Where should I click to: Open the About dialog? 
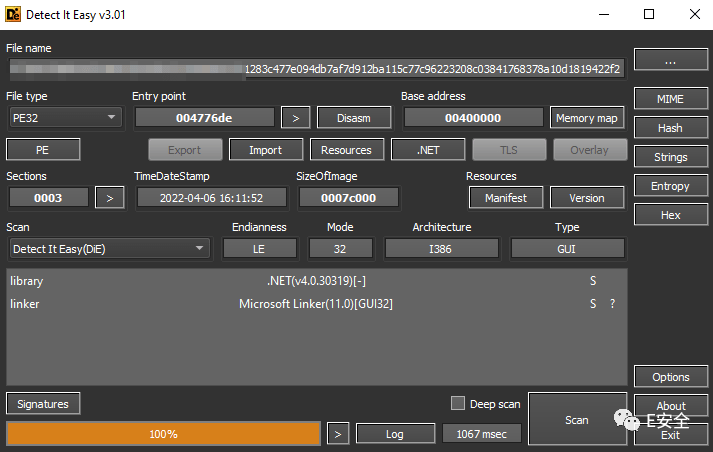[x=671, y=404]
